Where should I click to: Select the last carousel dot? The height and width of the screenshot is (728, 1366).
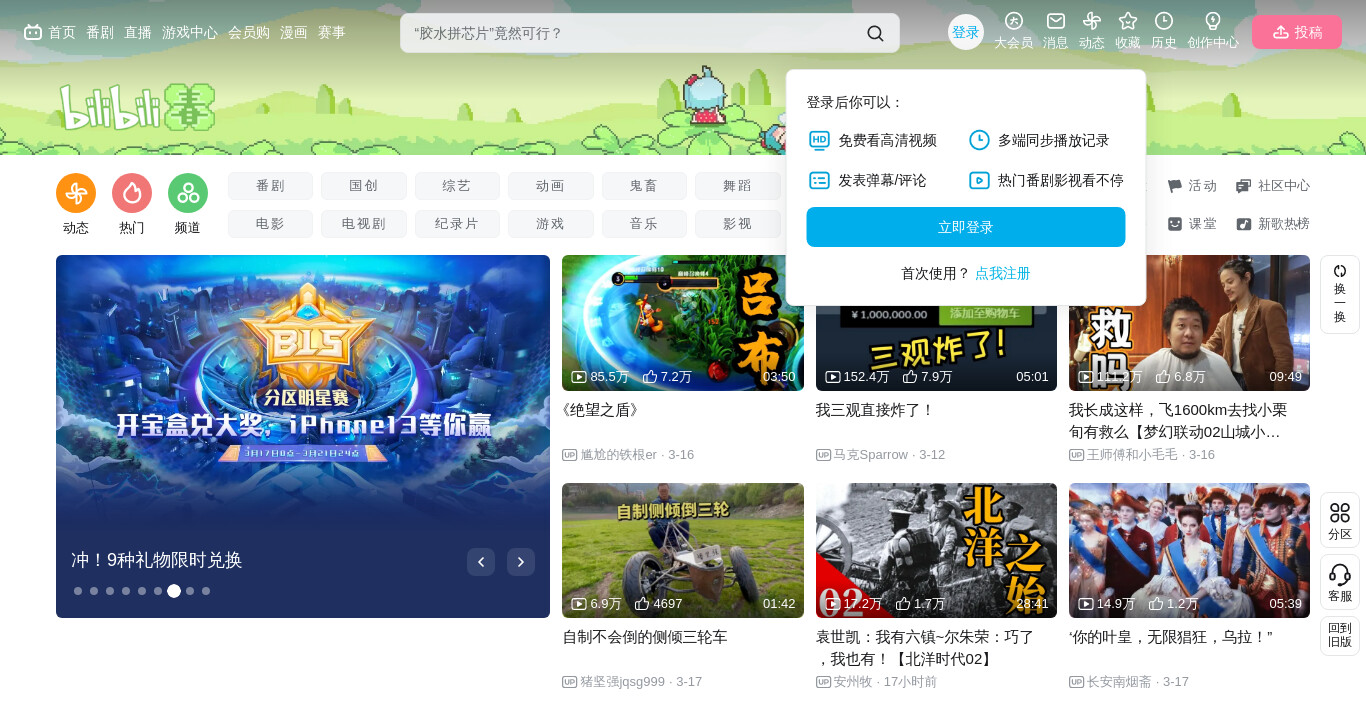tap(206, 591)
